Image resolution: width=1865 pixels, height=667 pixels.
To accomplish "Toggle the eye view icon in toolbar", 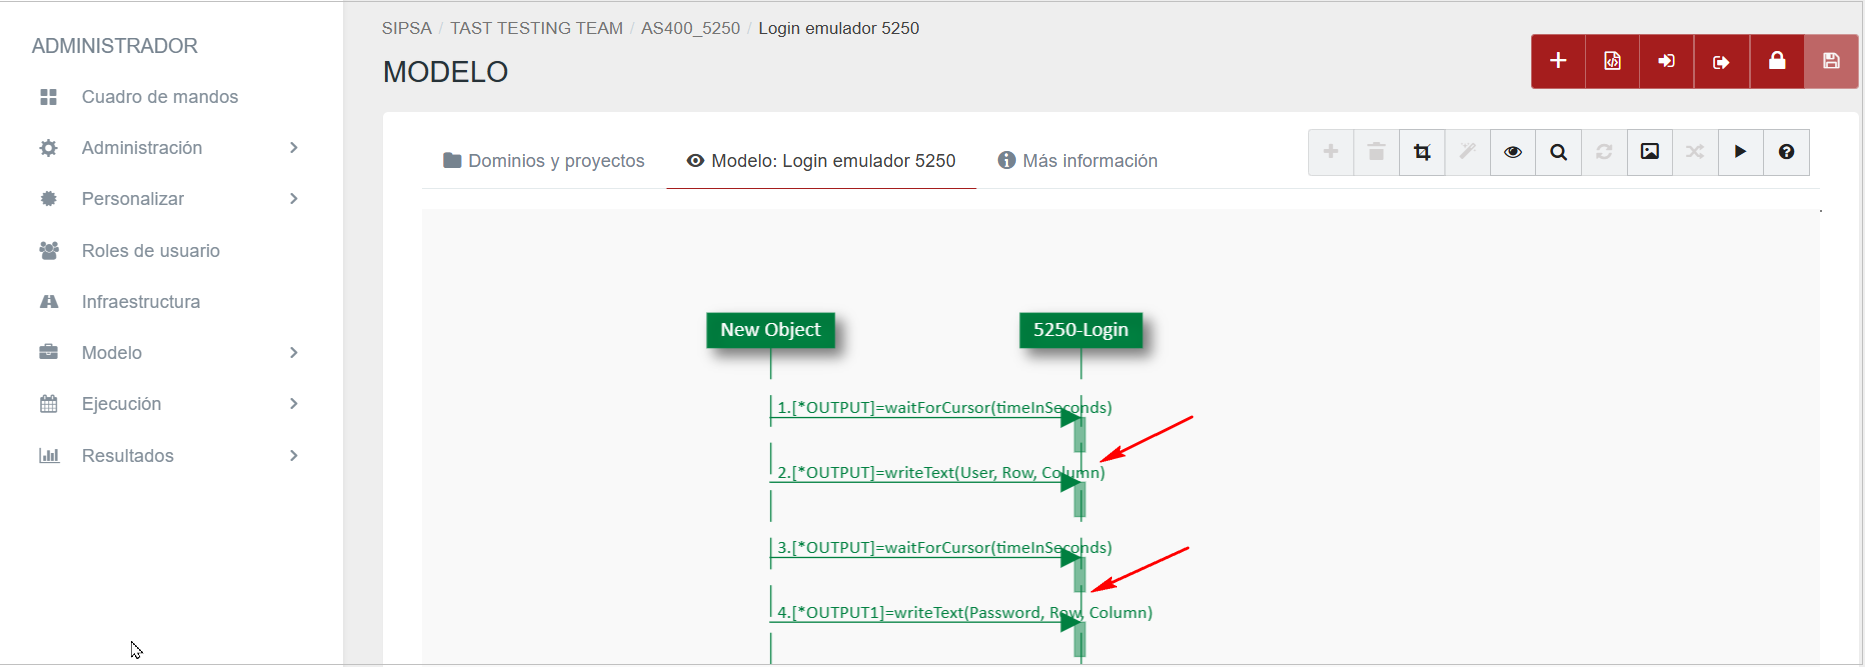I will click(x=1513, y=152).
